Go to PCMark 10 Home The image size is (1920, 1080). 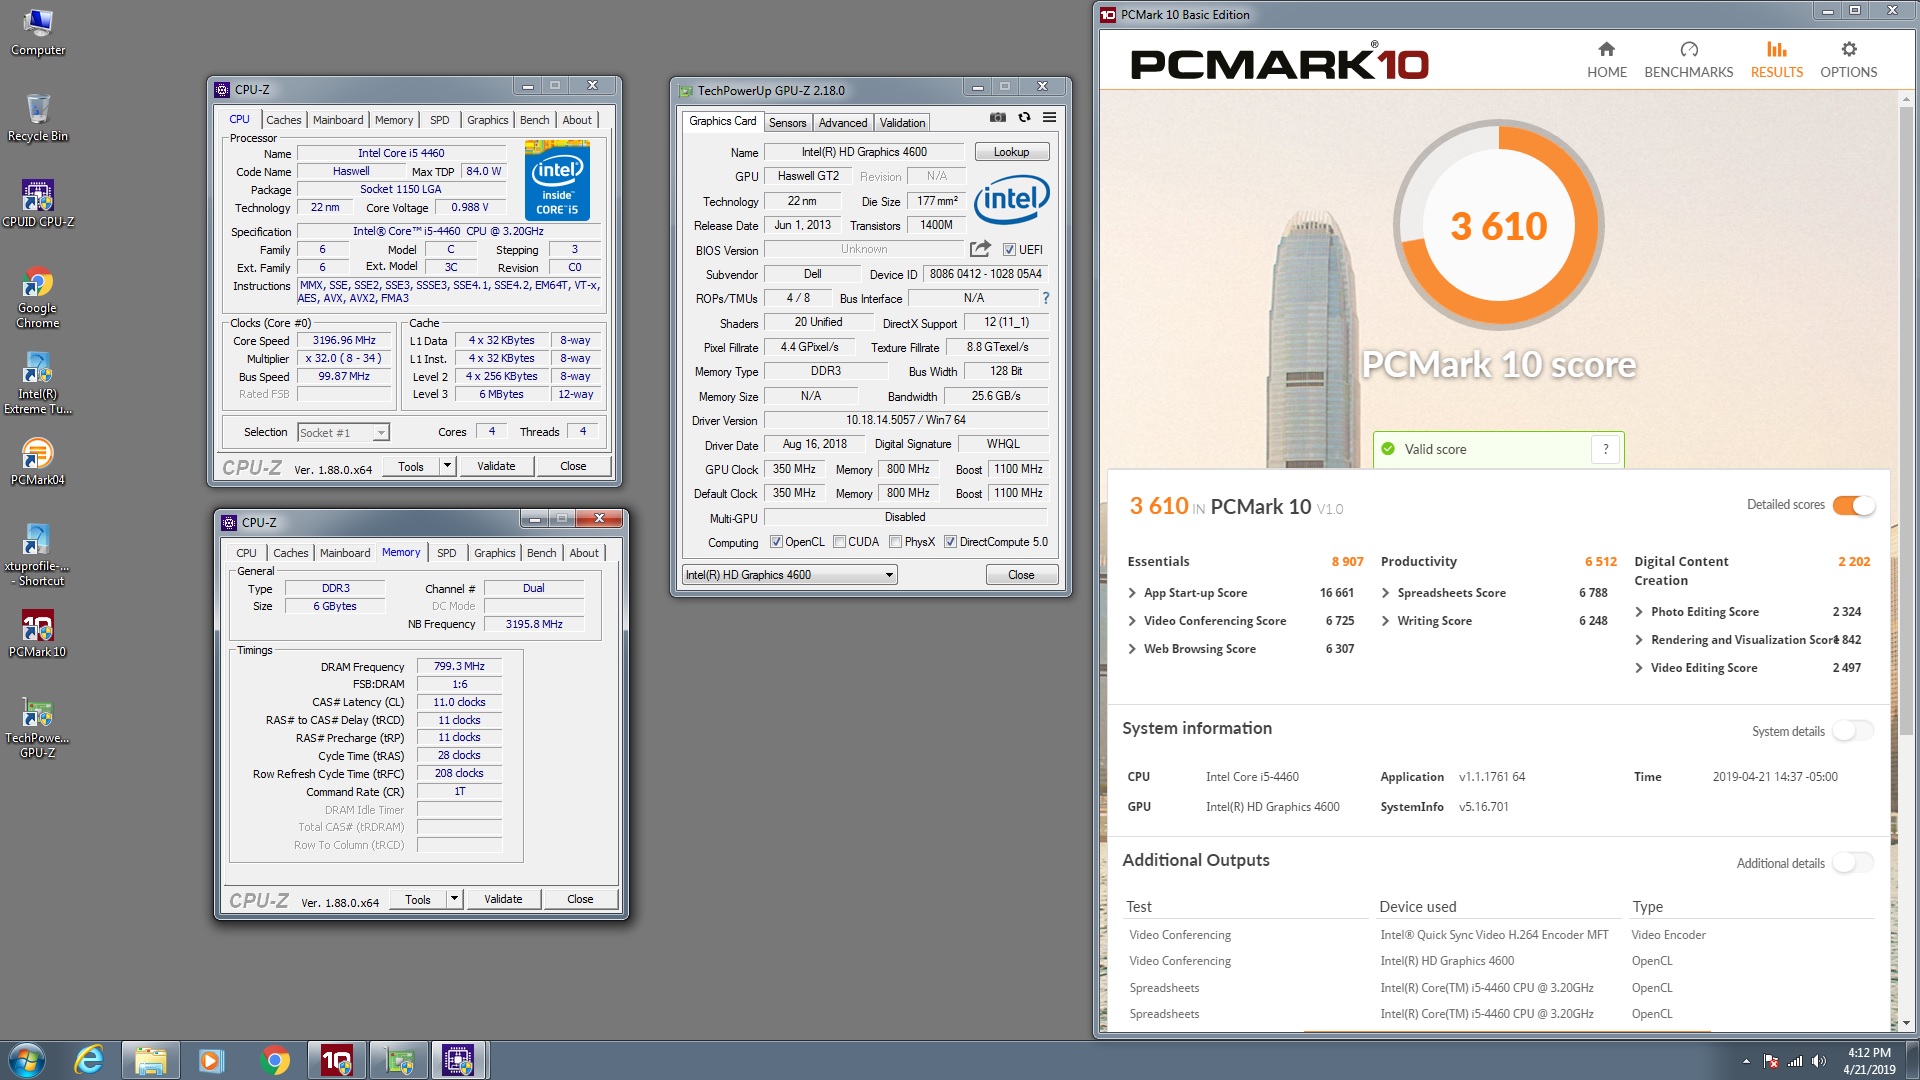1606,60
